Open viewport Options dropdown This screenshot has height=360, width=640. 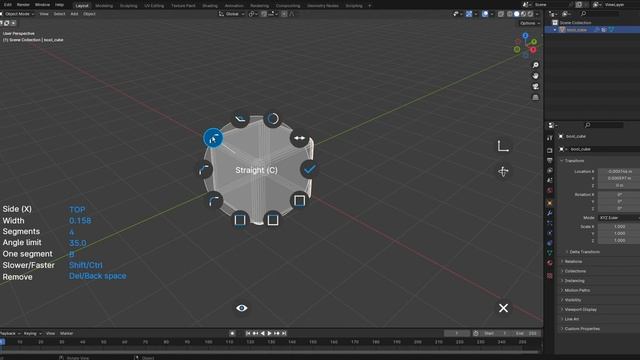[x=530, y=23]
